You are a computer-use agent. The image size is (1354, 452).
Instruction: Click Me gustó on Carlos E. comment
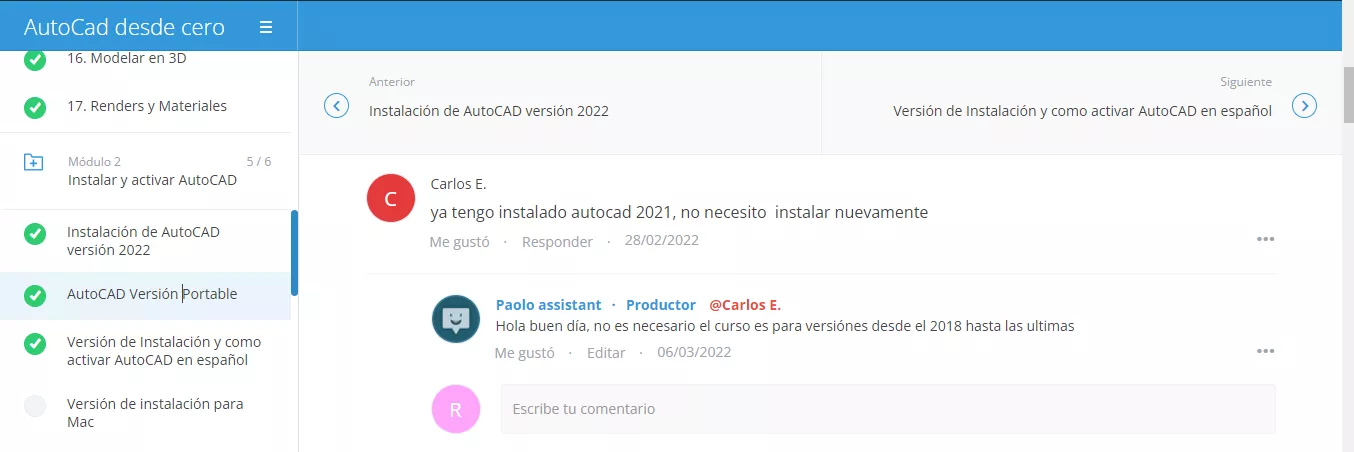[460, 242]
